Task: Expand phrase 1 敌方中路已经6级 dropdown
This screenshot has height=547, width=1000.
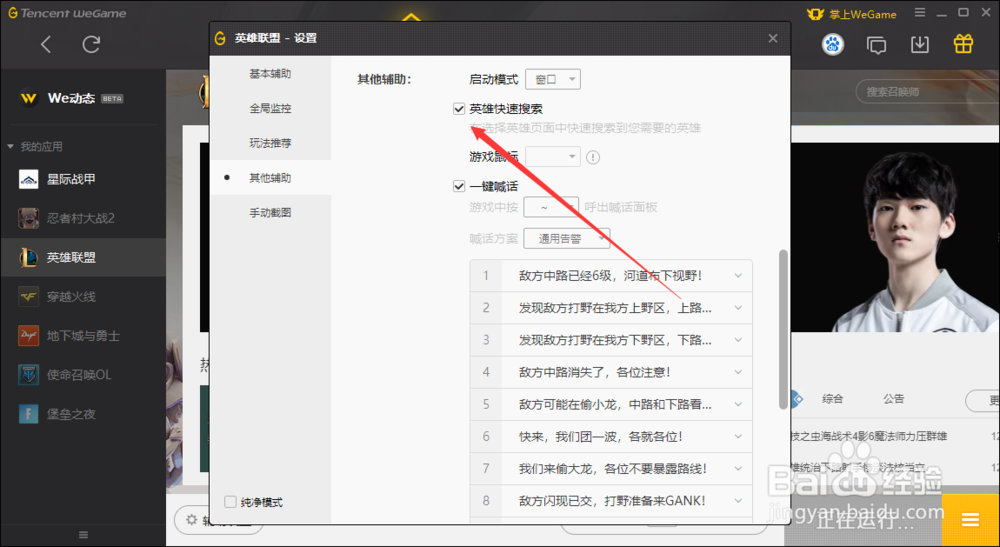Action: pos(738,275)
